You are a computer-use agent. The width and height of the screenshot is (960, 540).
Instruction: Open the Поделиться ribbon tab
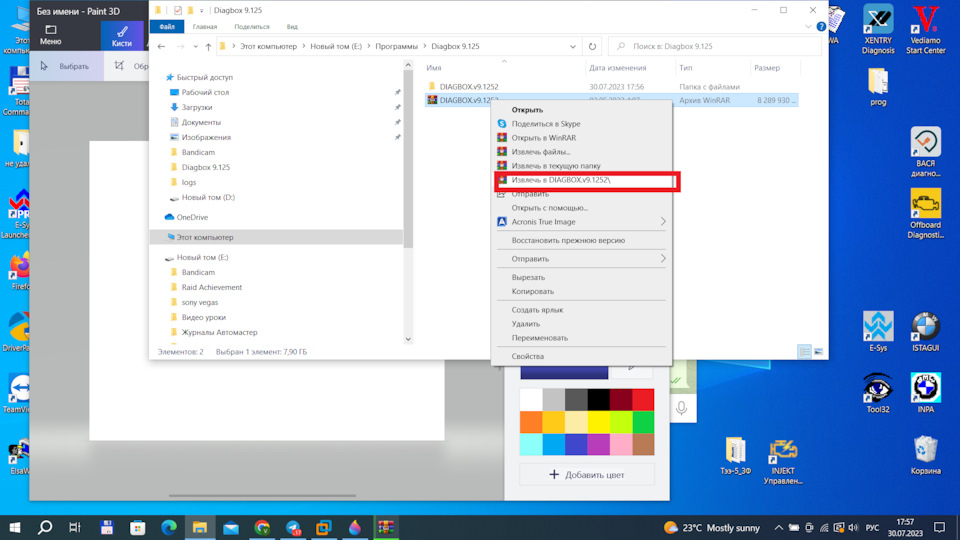coord(252,27)
